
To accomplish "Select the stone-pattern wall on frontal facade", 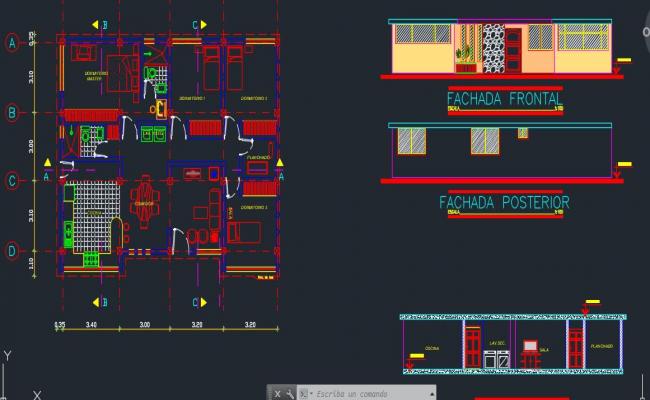I will tap(492, 50).
